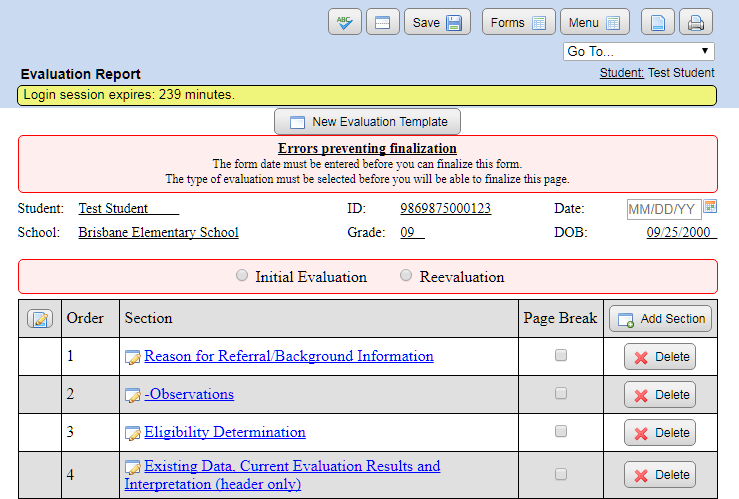Expand the Go To dropdown

point(638,51)
